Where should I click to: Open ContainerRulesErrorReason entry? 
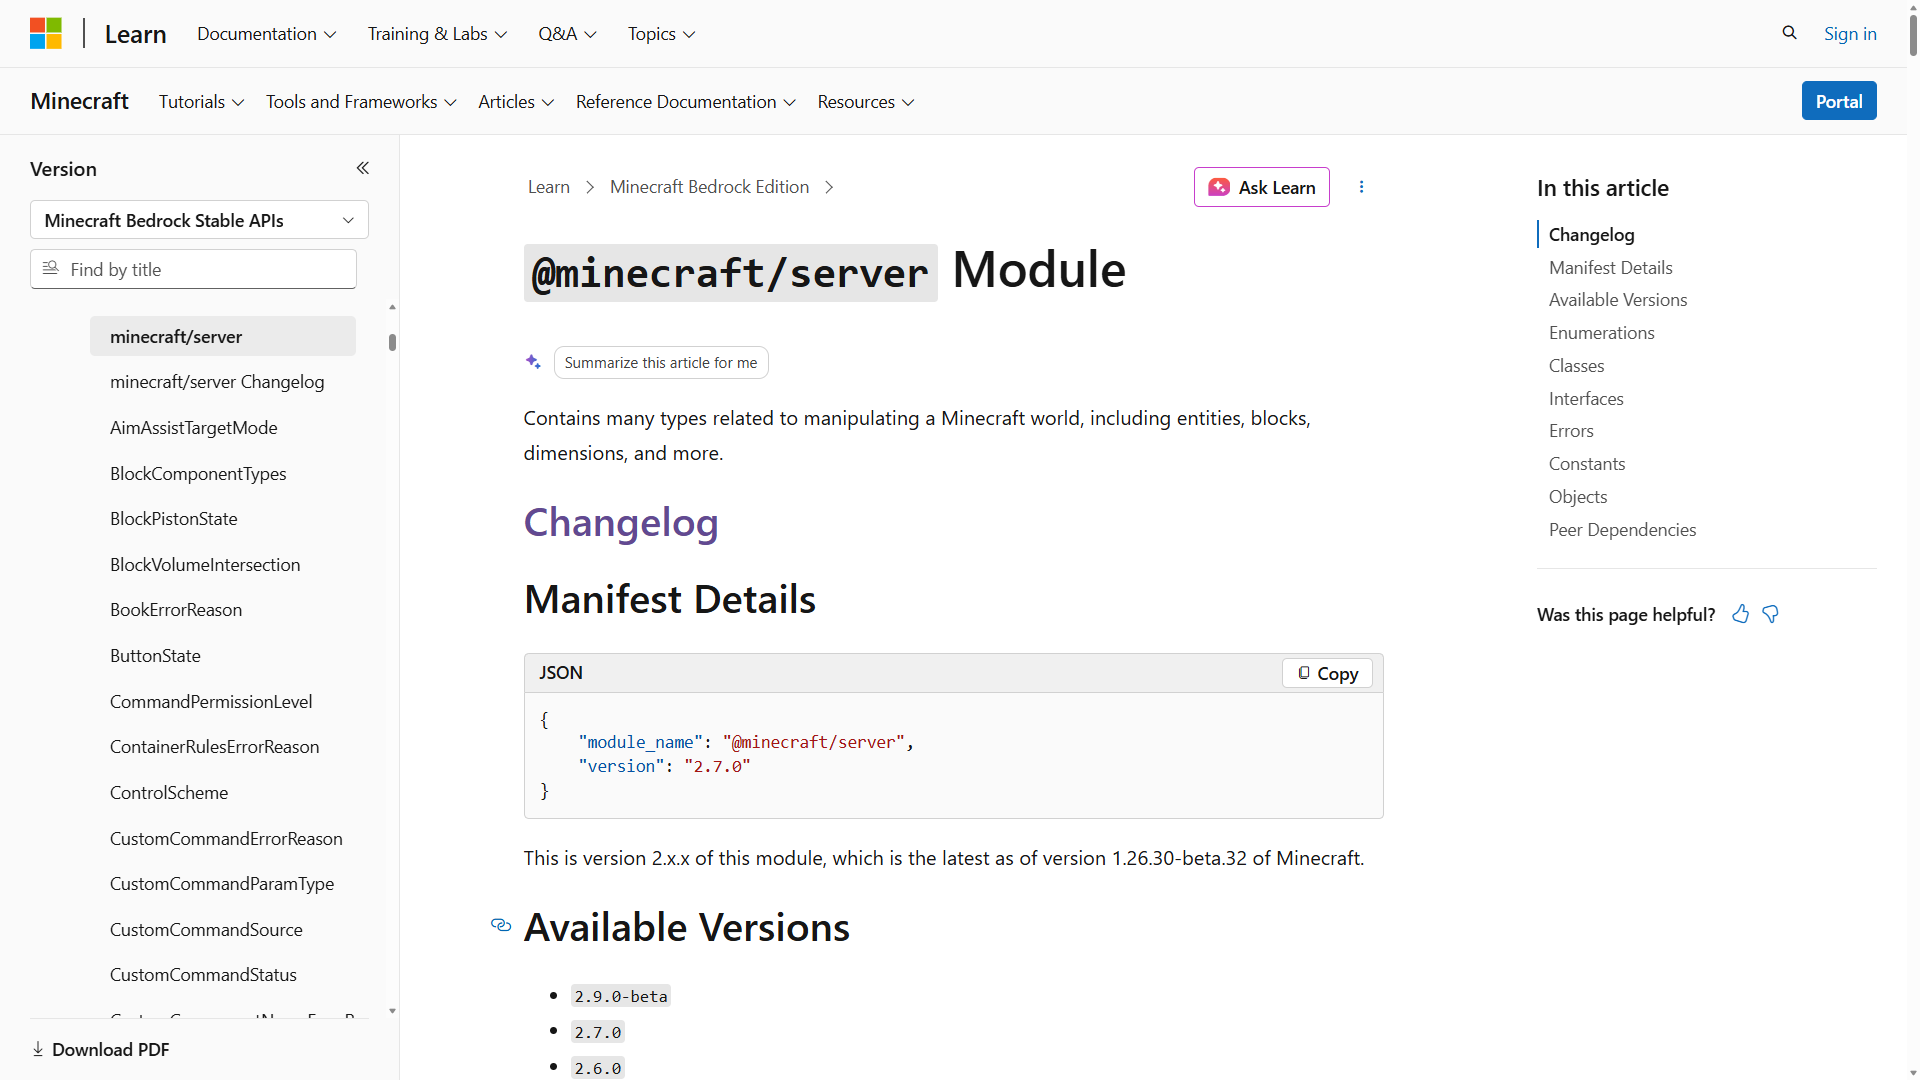215,747
